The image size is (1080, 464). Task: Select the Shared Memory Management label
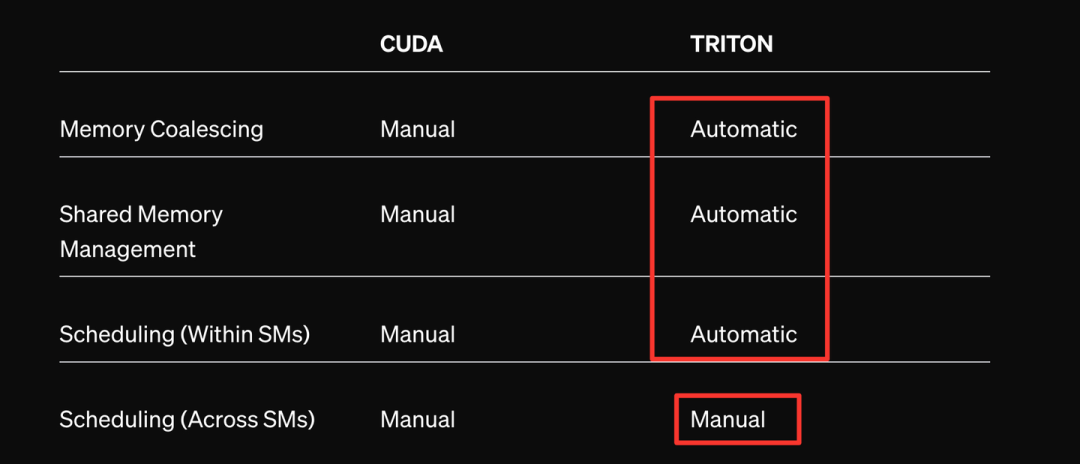(141, 231)
